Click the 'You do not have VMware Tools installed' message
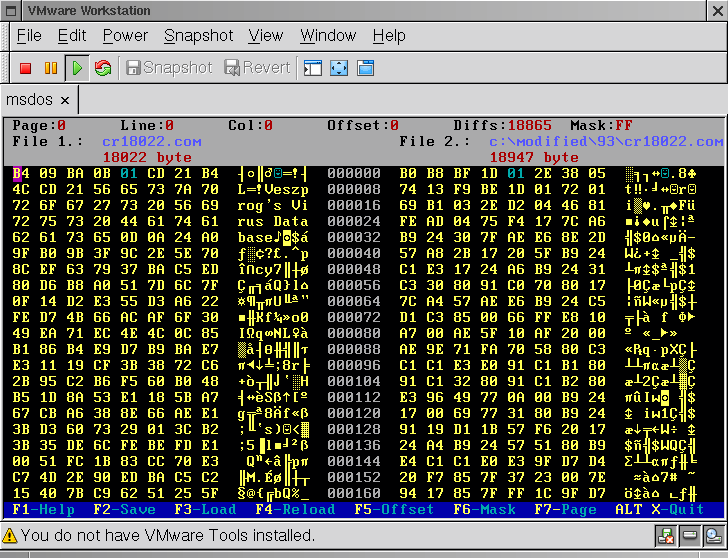Viewport: 728px width, 558px height. pyautogui.click(x=168, y=536)
